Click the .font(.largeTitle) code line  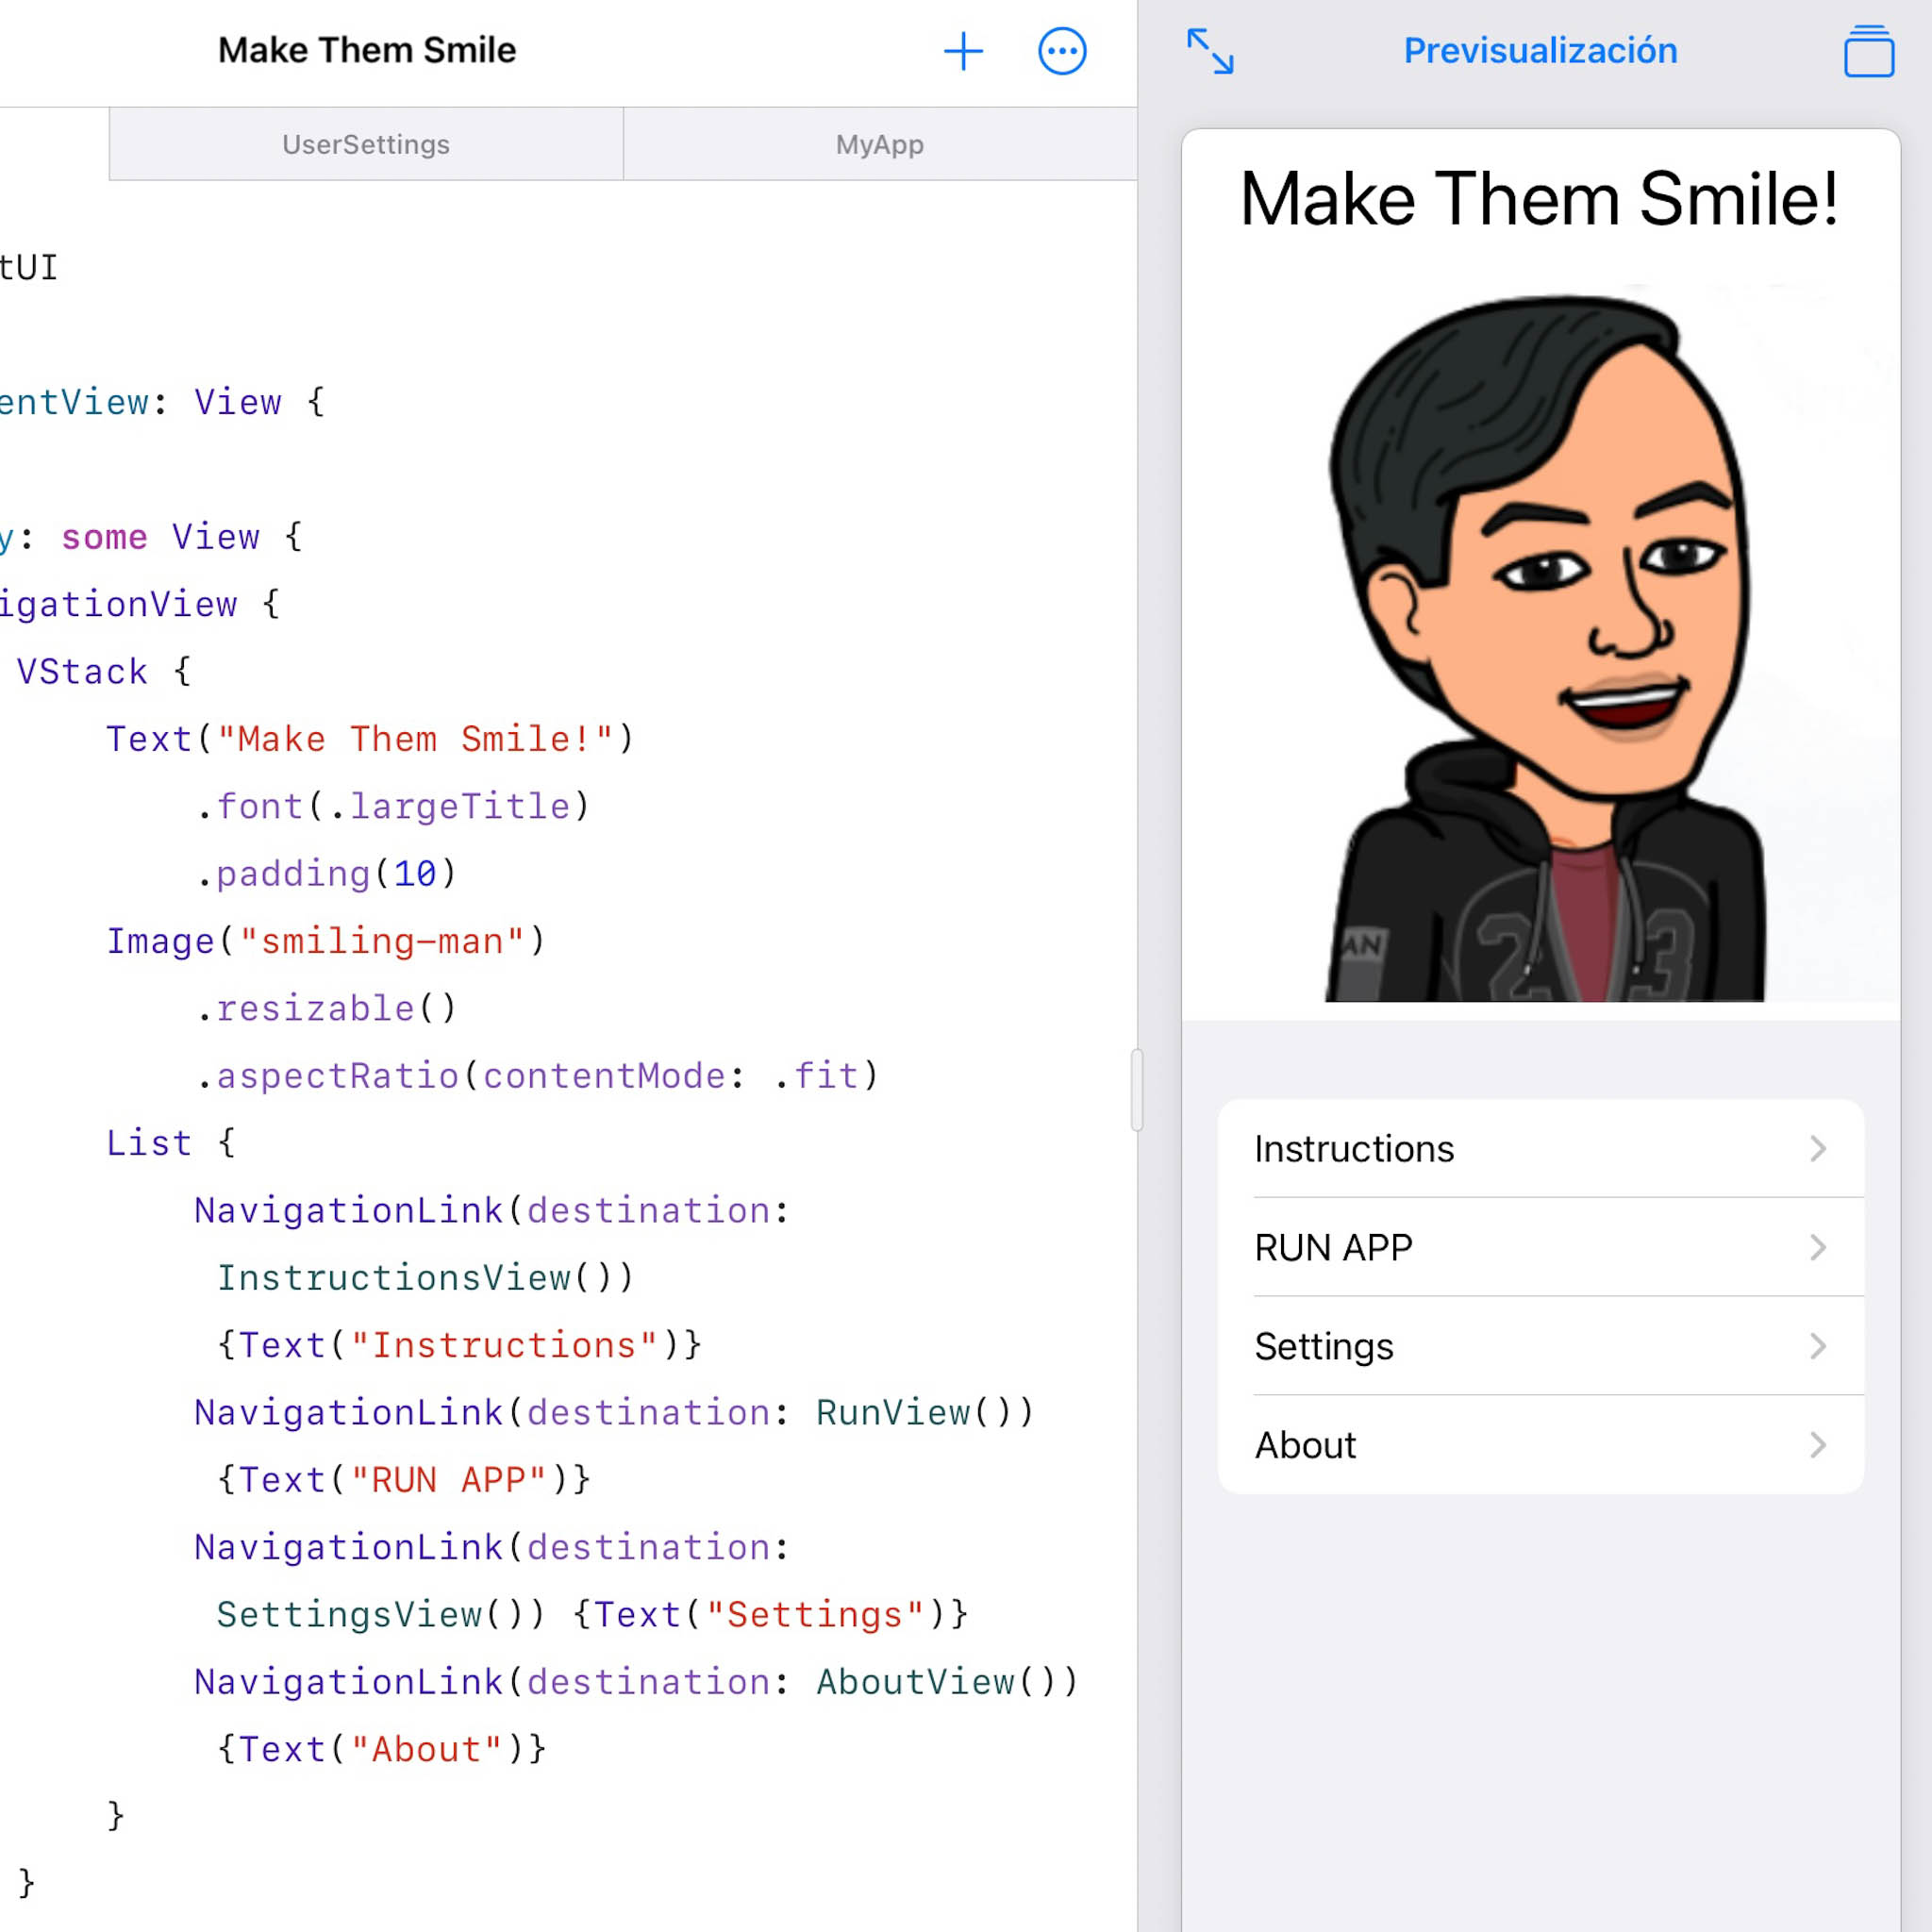tap(393, 806)
